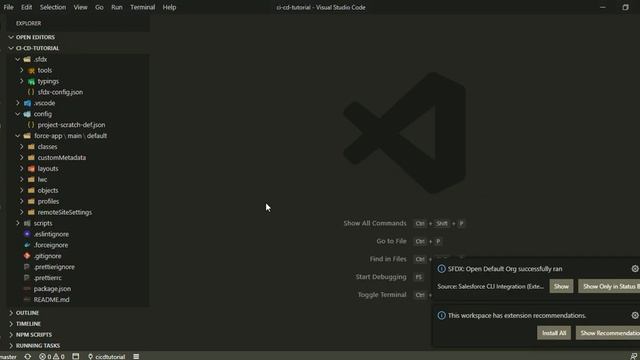Image resolution: width=640 pixels, height=360 pixels.
Task: Click the .eslintignore file icon
Action: (27, 234)
